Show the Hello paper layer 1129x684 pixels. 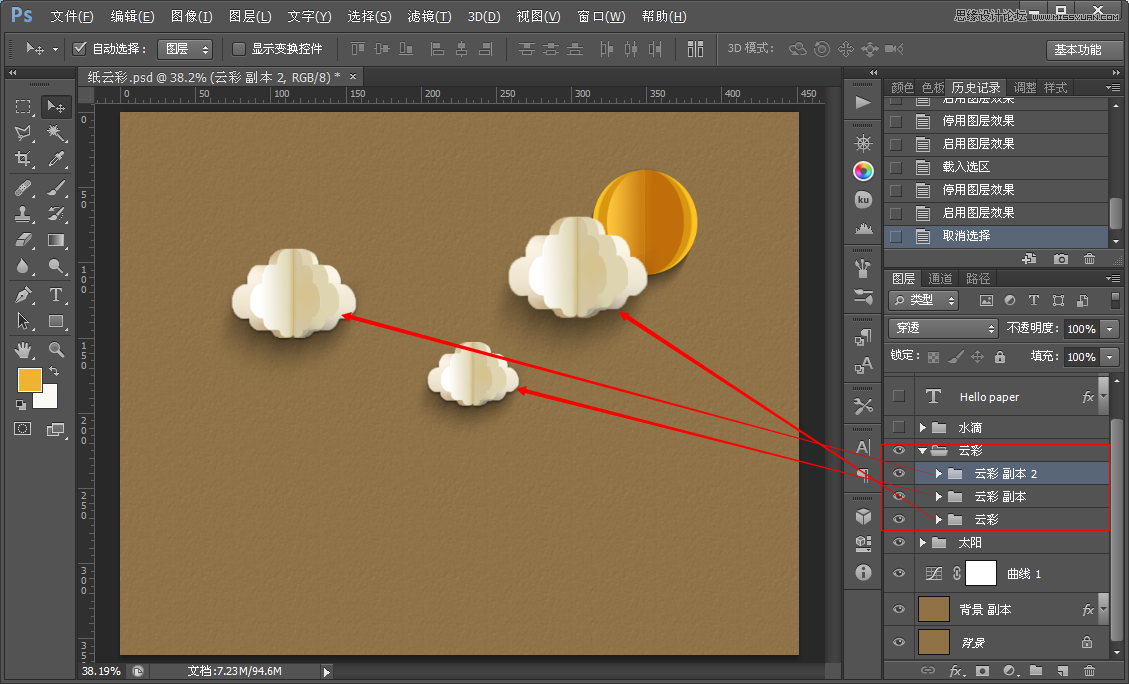pyautogui.click(x=899, y=396)
